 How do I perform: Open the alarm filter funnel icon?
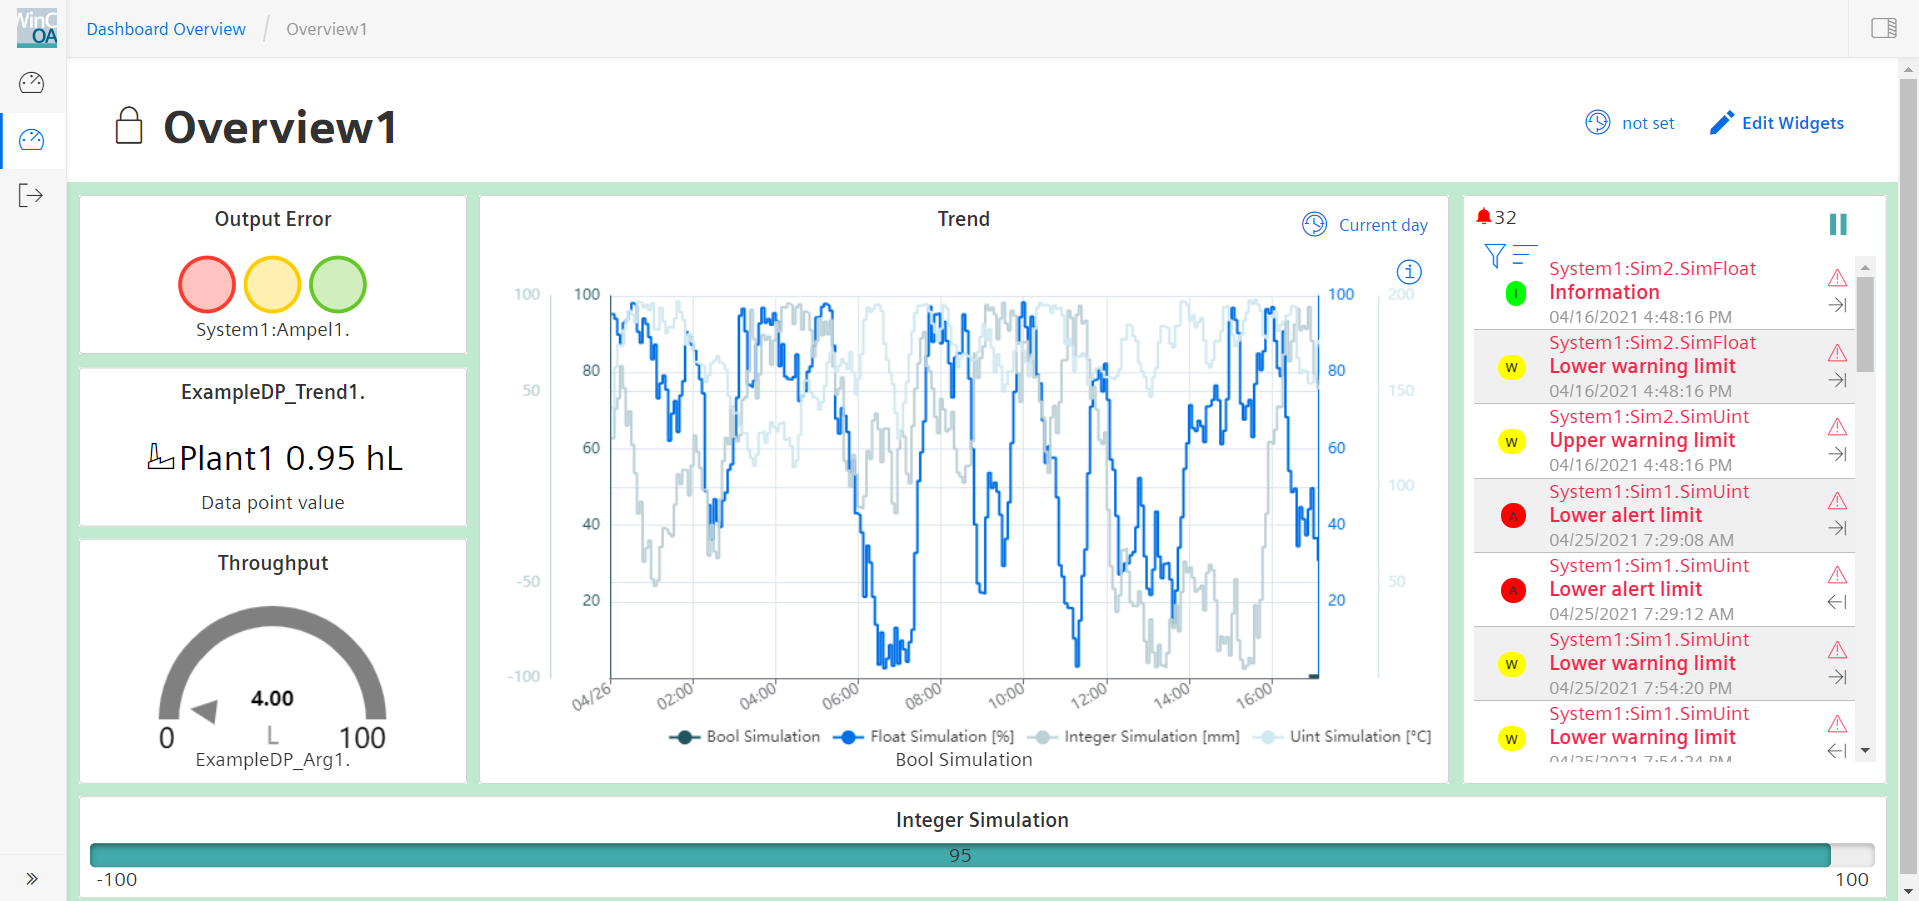1494,256
